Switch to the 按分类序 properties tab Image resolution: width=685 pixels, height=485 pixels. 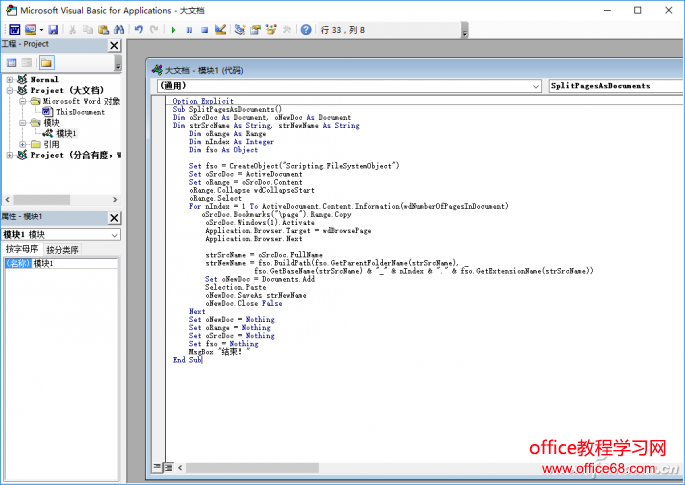coord(62,249)
